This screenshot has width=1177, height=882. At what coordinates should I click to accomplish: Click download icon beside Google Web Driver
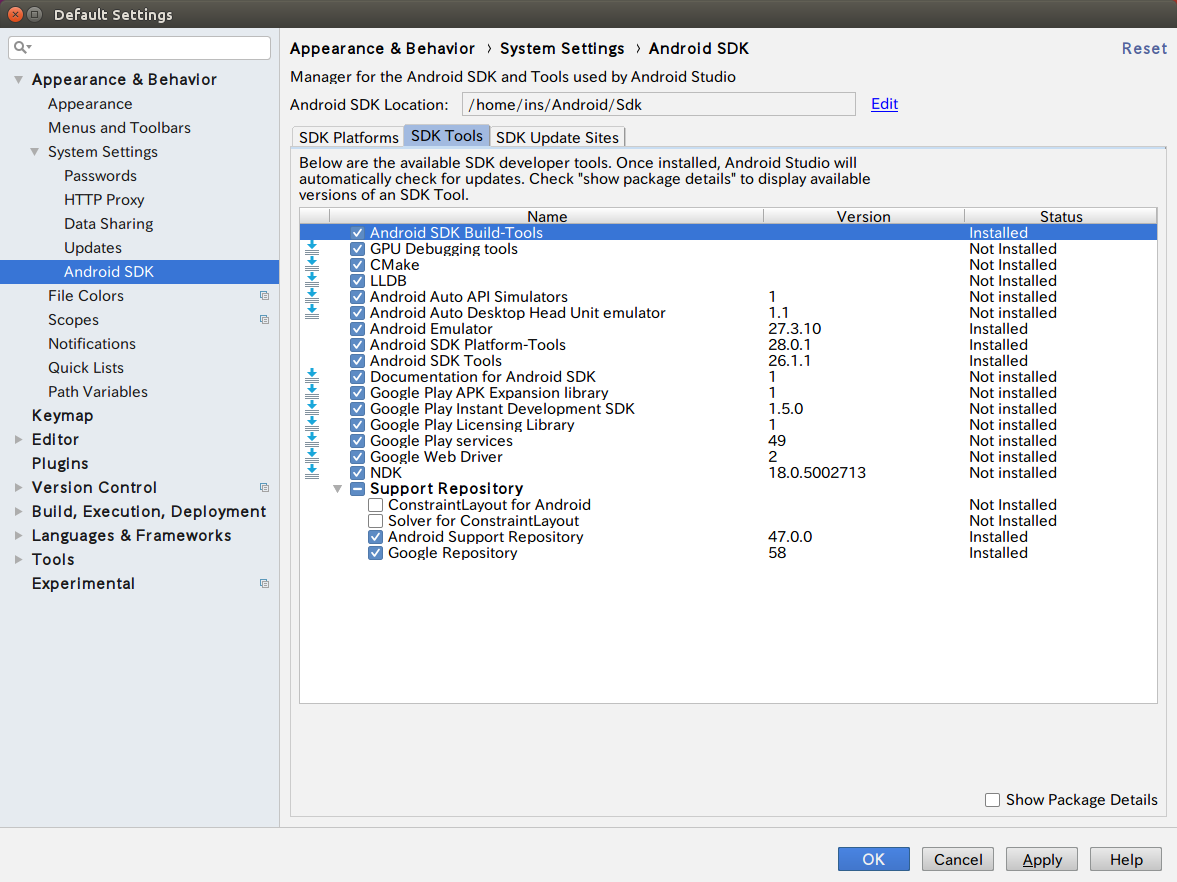click(x=312, y=456)
